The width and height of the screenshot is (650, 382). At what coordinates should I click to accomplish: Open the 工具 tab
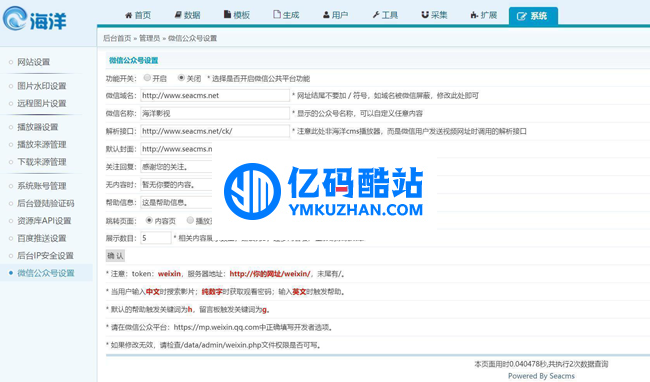point(385,15)
